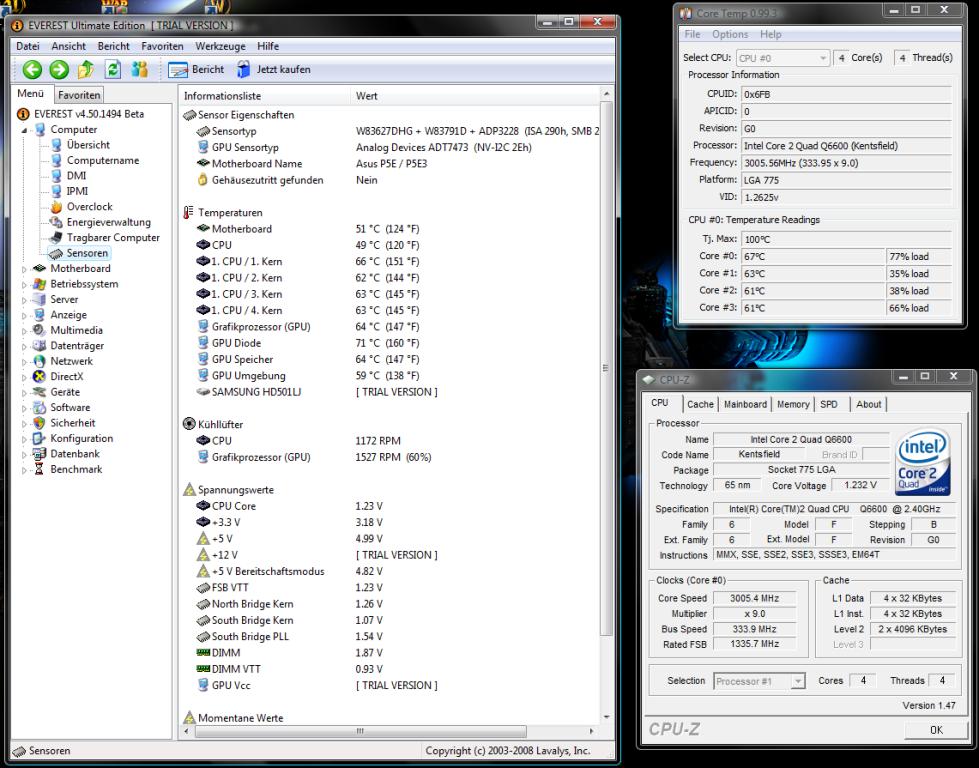Click the Refresh icon in EVEREST toolbar
The width and height of the screenshot is (979, 768).
click(x=112, y=69)
